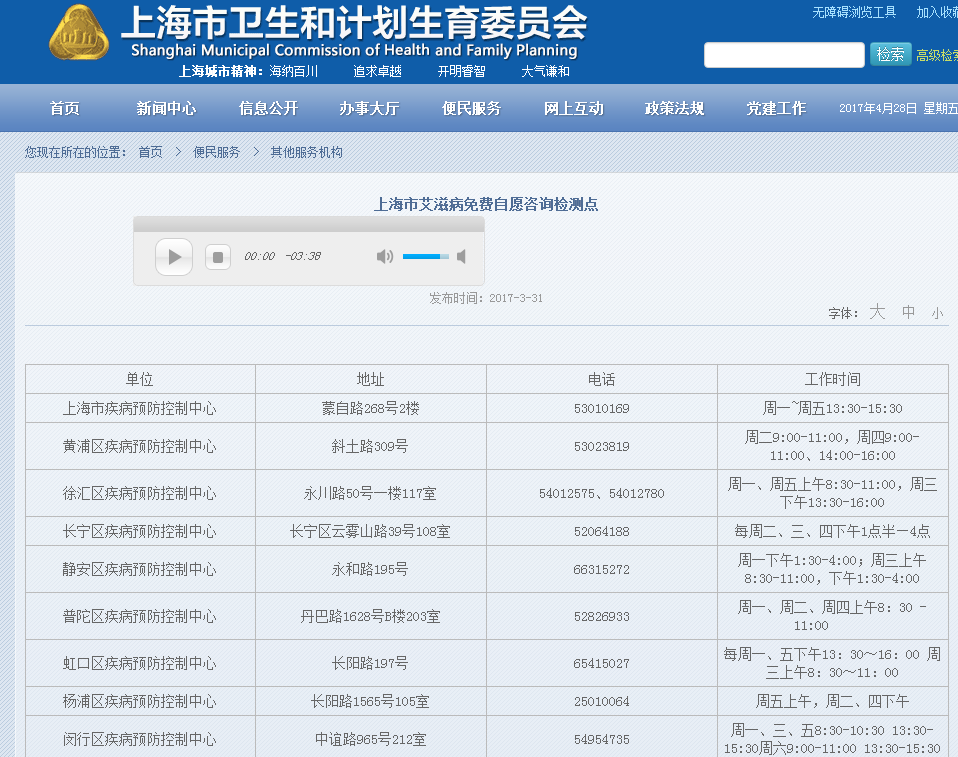Adjust the blue volume slider
This screenshot has height=757, width=958.
pyautogui.click(x=425, y=257)
